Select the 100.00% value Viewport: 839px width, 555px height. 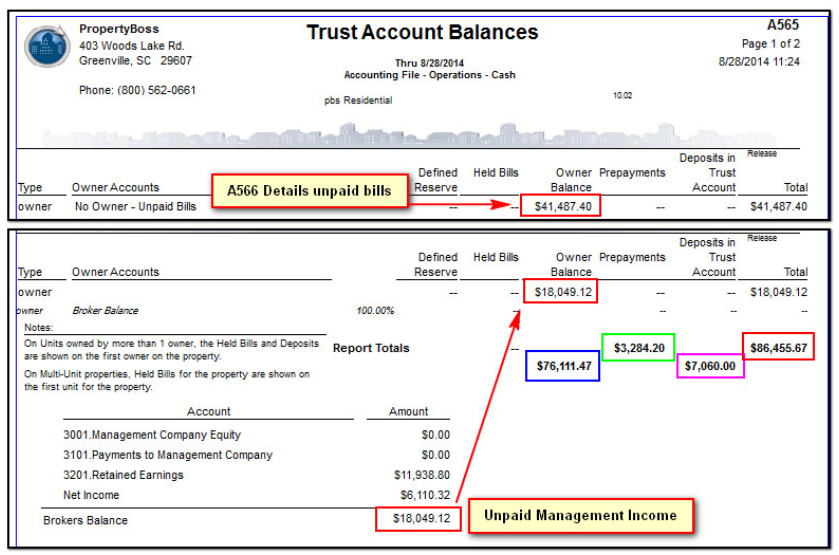pos(375,310)
